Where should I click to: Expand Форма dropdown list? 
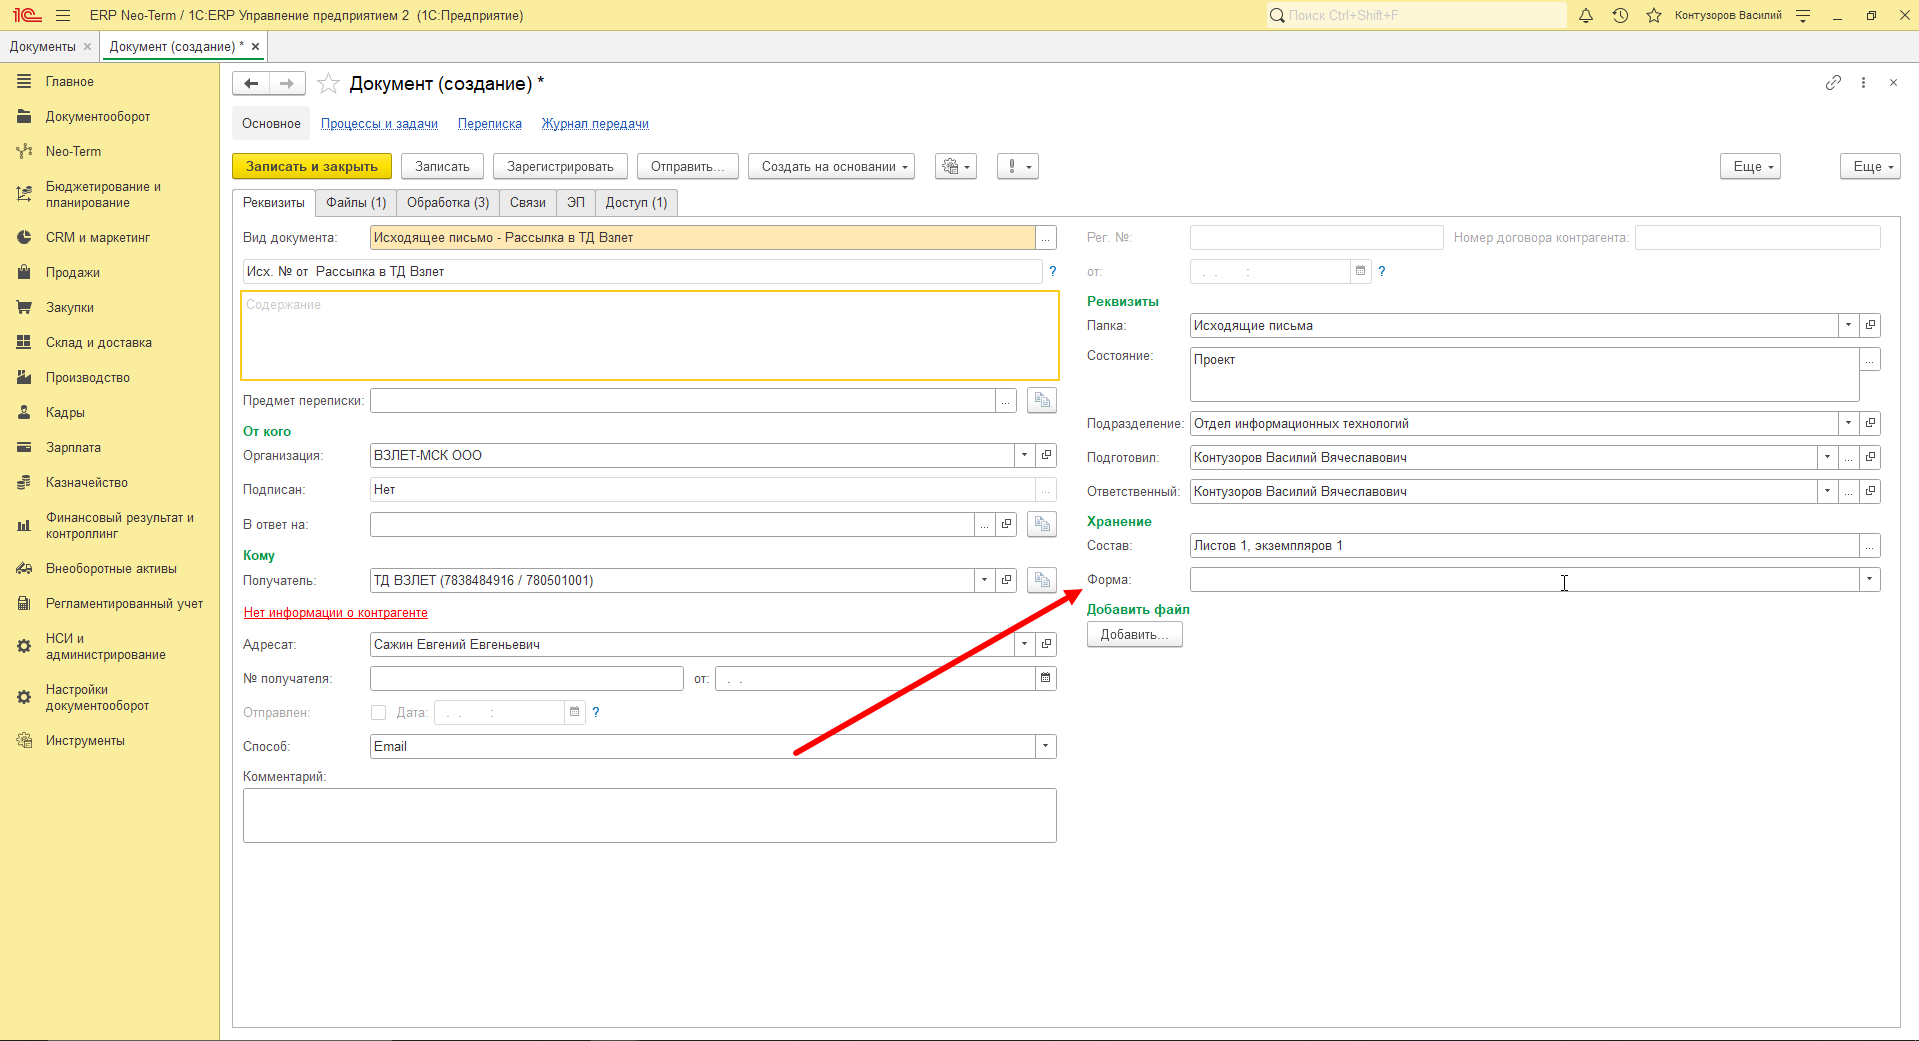pyautogui.click(x=1870, y=579)
